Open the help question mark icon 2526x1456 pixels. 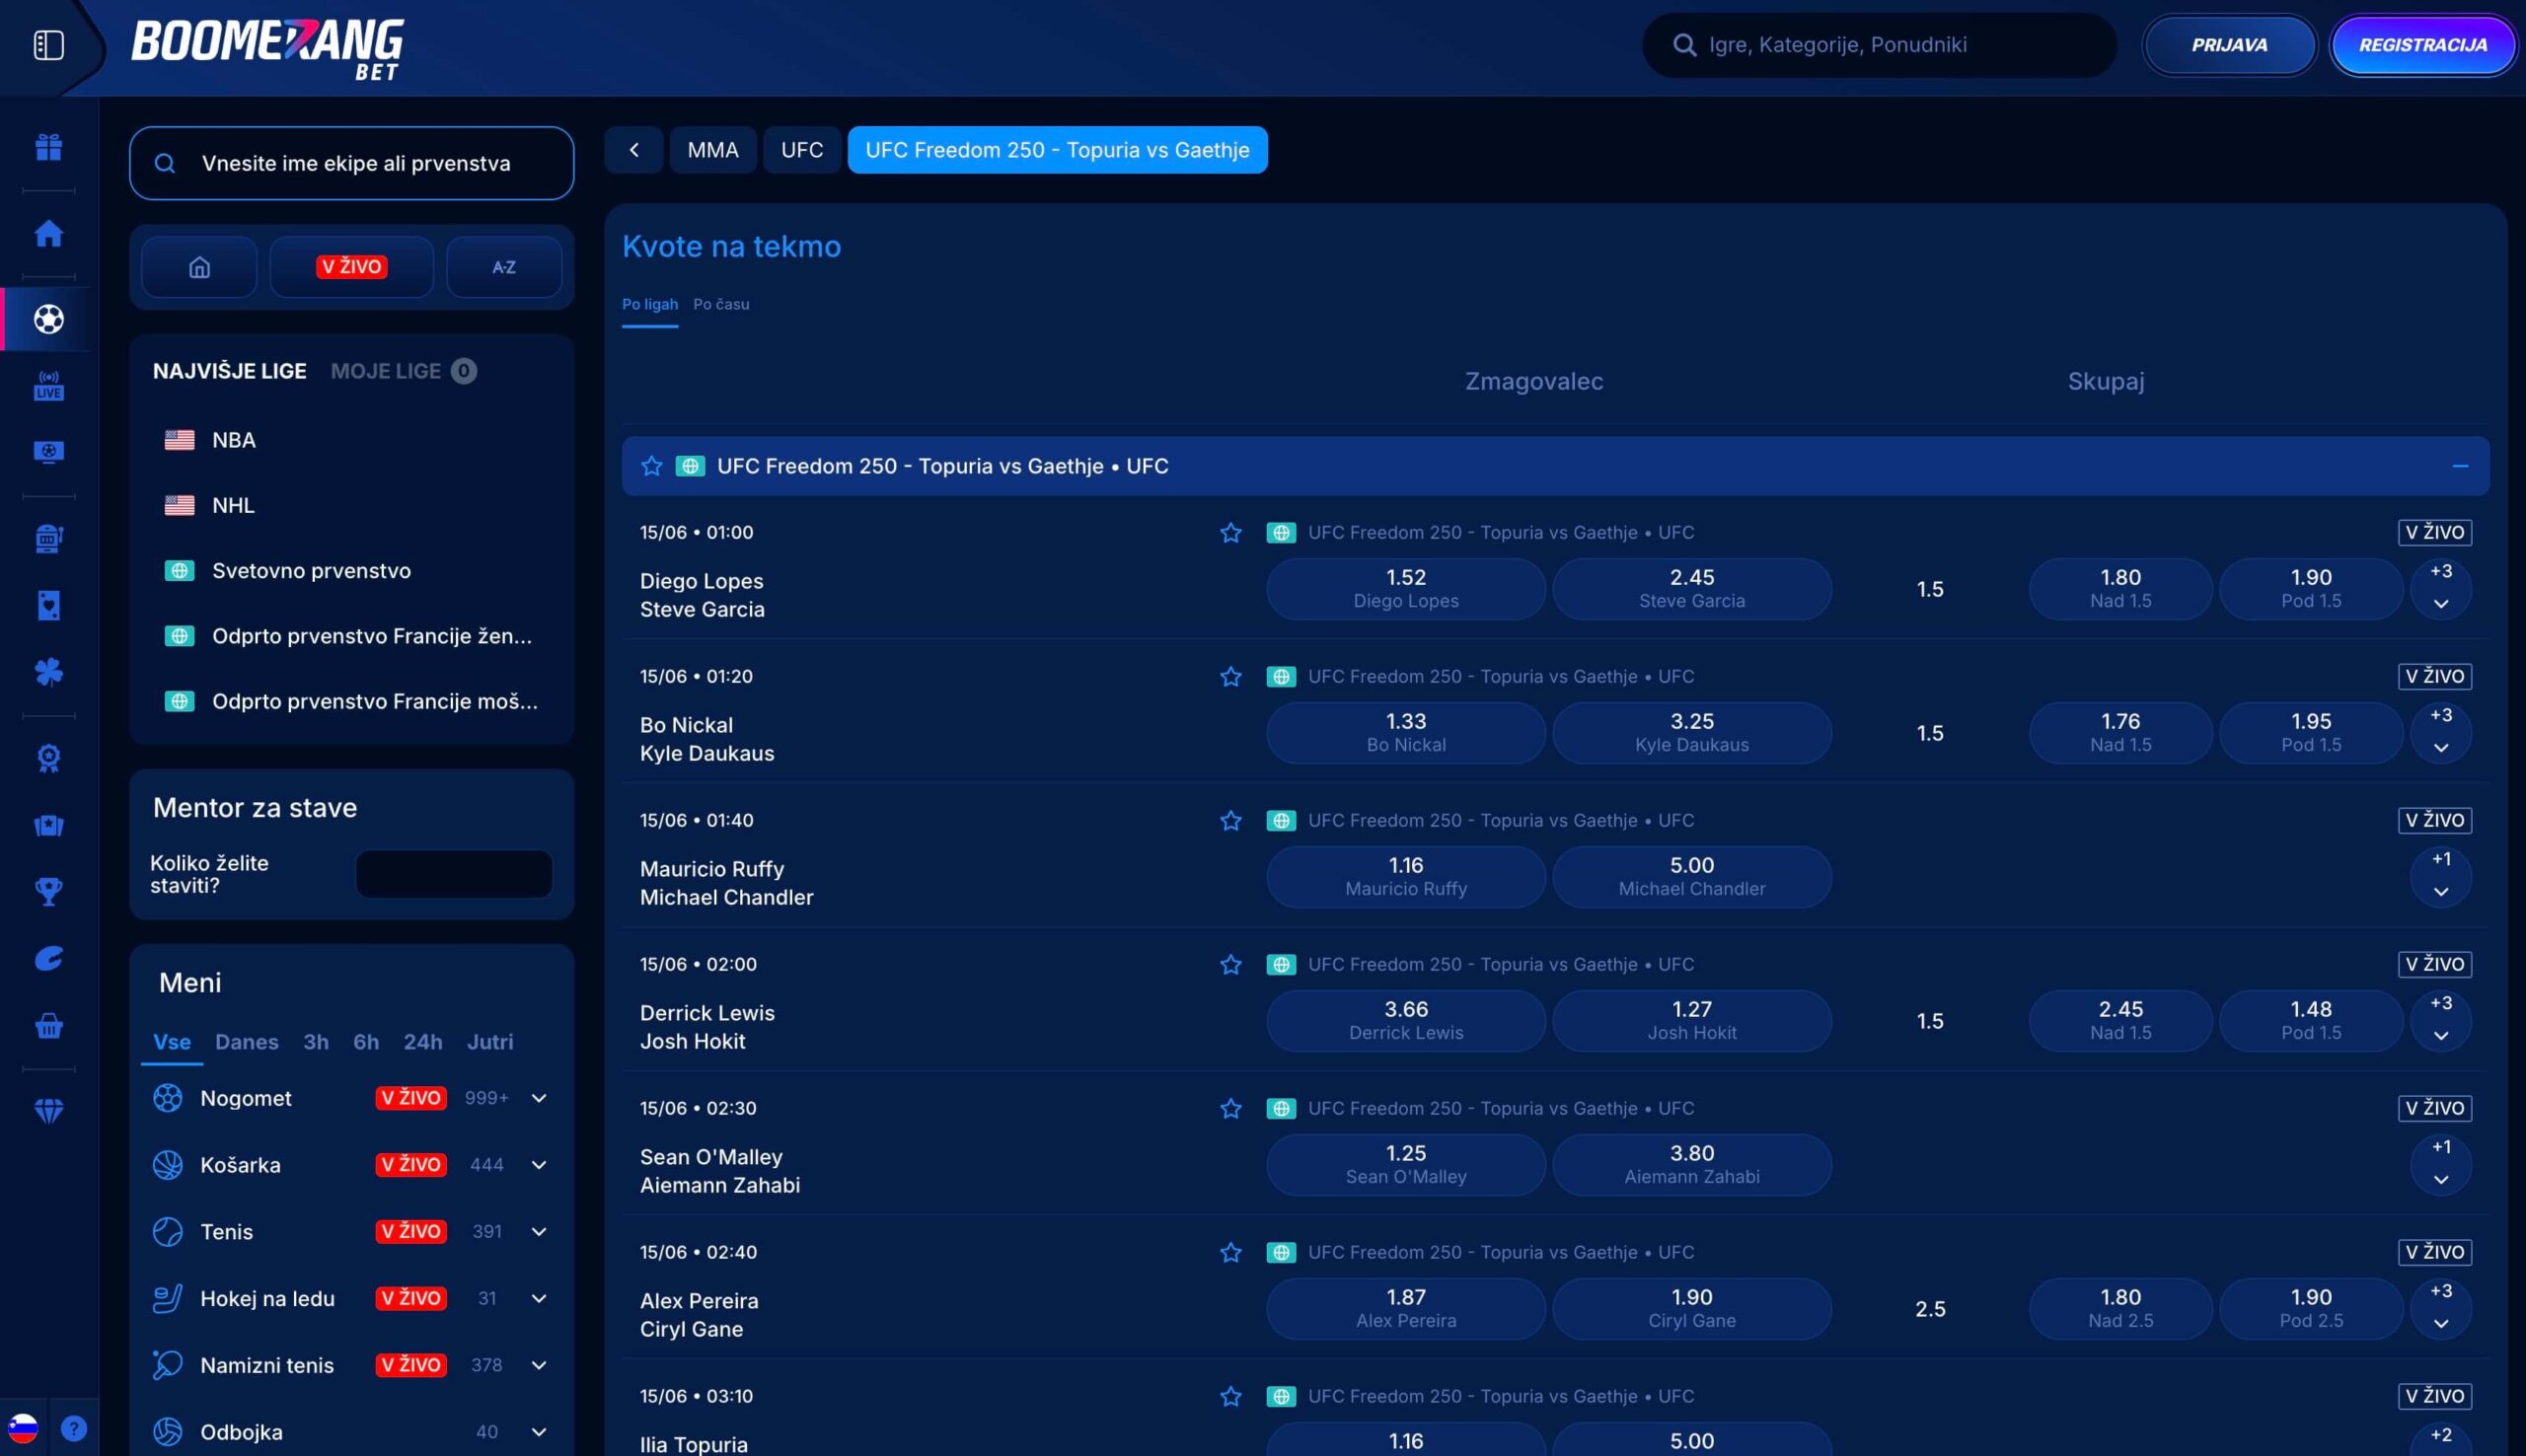tap(74, 1428)
